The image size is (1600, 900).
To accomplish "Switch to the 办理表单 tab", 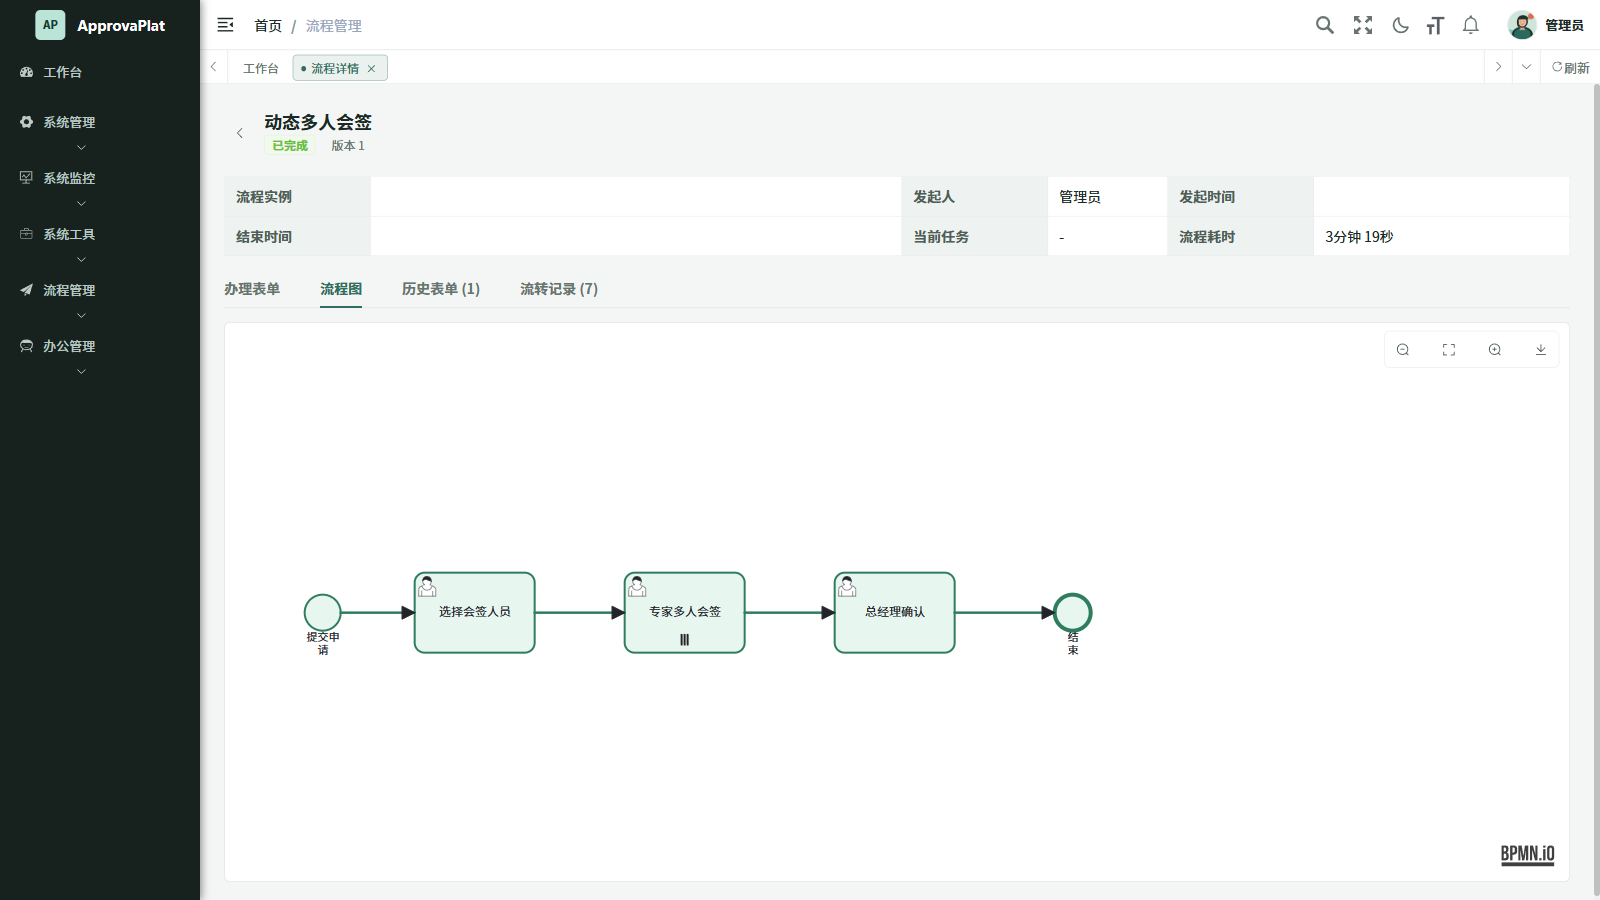I will (x=252, y=289).
